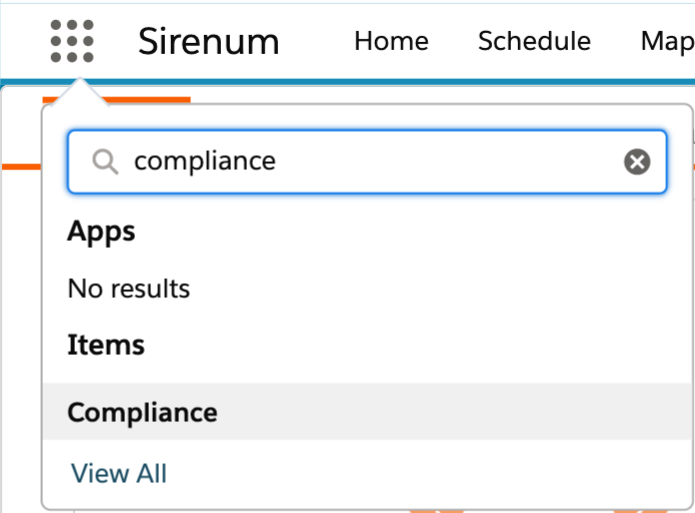Image resolution: width=695 pixels, height=513 pixels.
Task: Clear the search text with X icon
Action: coord(637,161)
